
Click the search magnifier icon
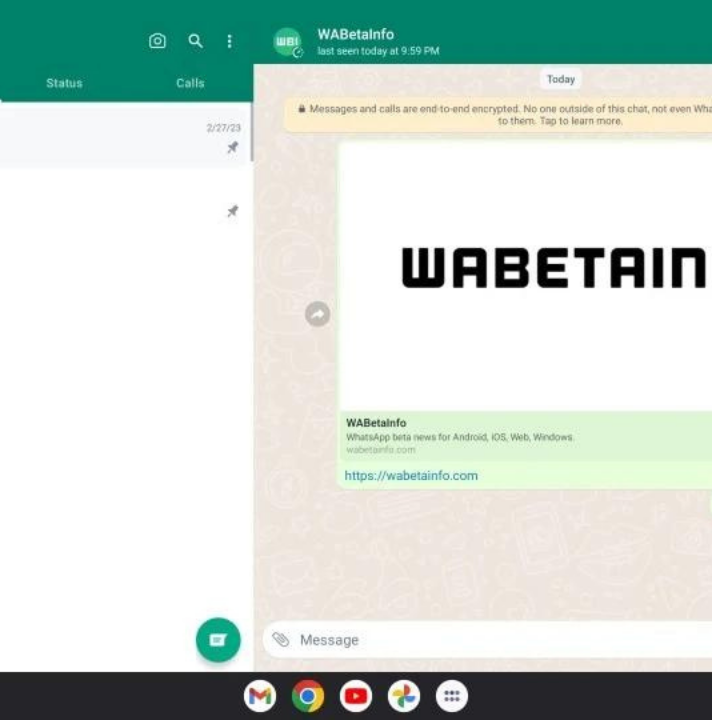point(196,41)
